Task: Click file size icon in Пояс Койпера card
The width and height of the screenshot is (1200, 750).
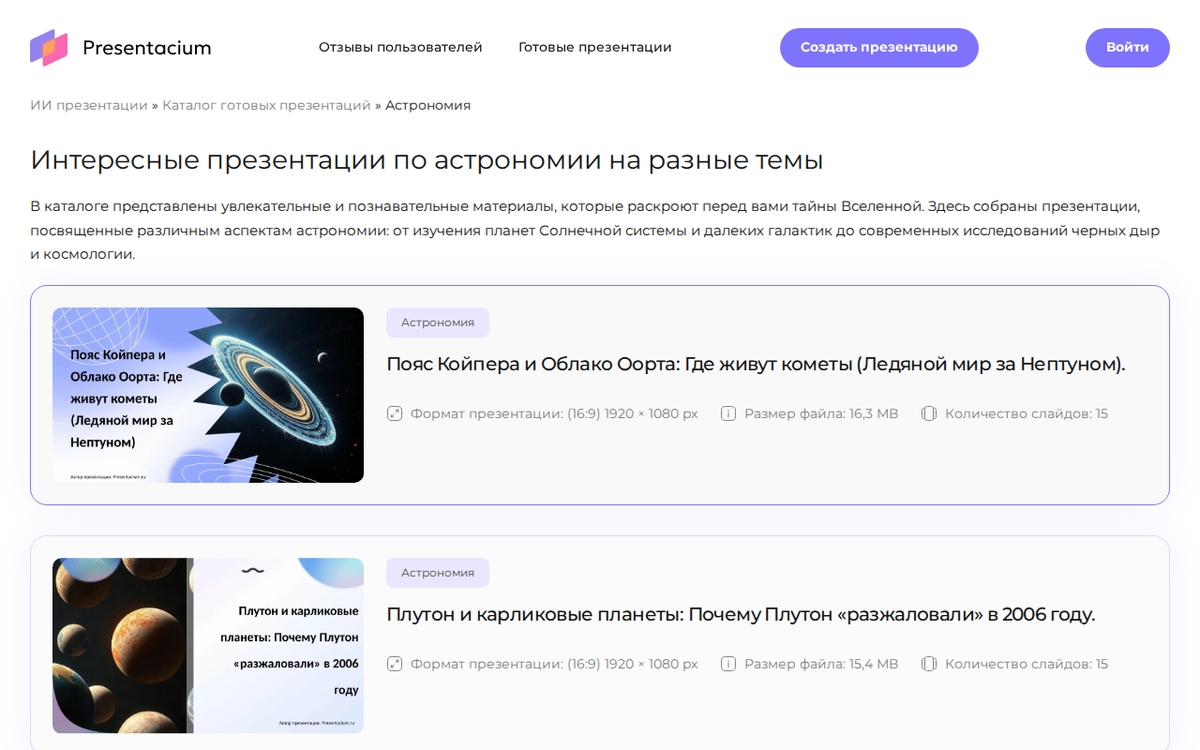Action: coord(728,413)
